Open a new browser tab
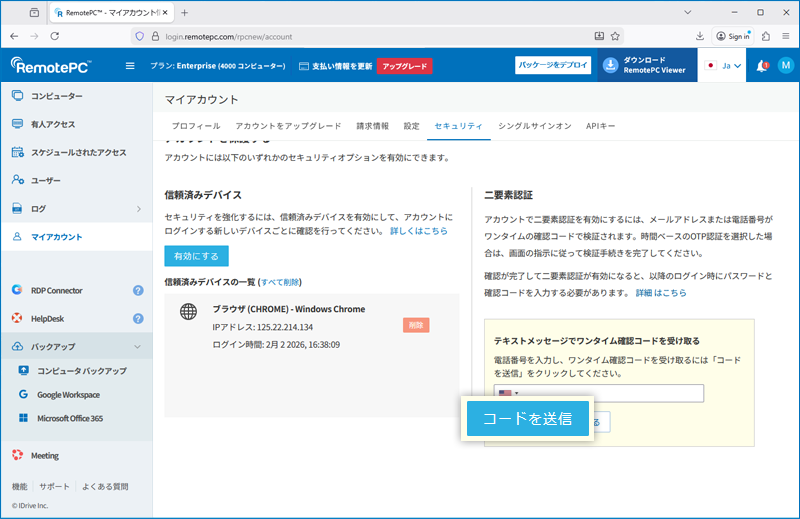The height and width of the screenshot is (519, 800). [x=185, y=13]
